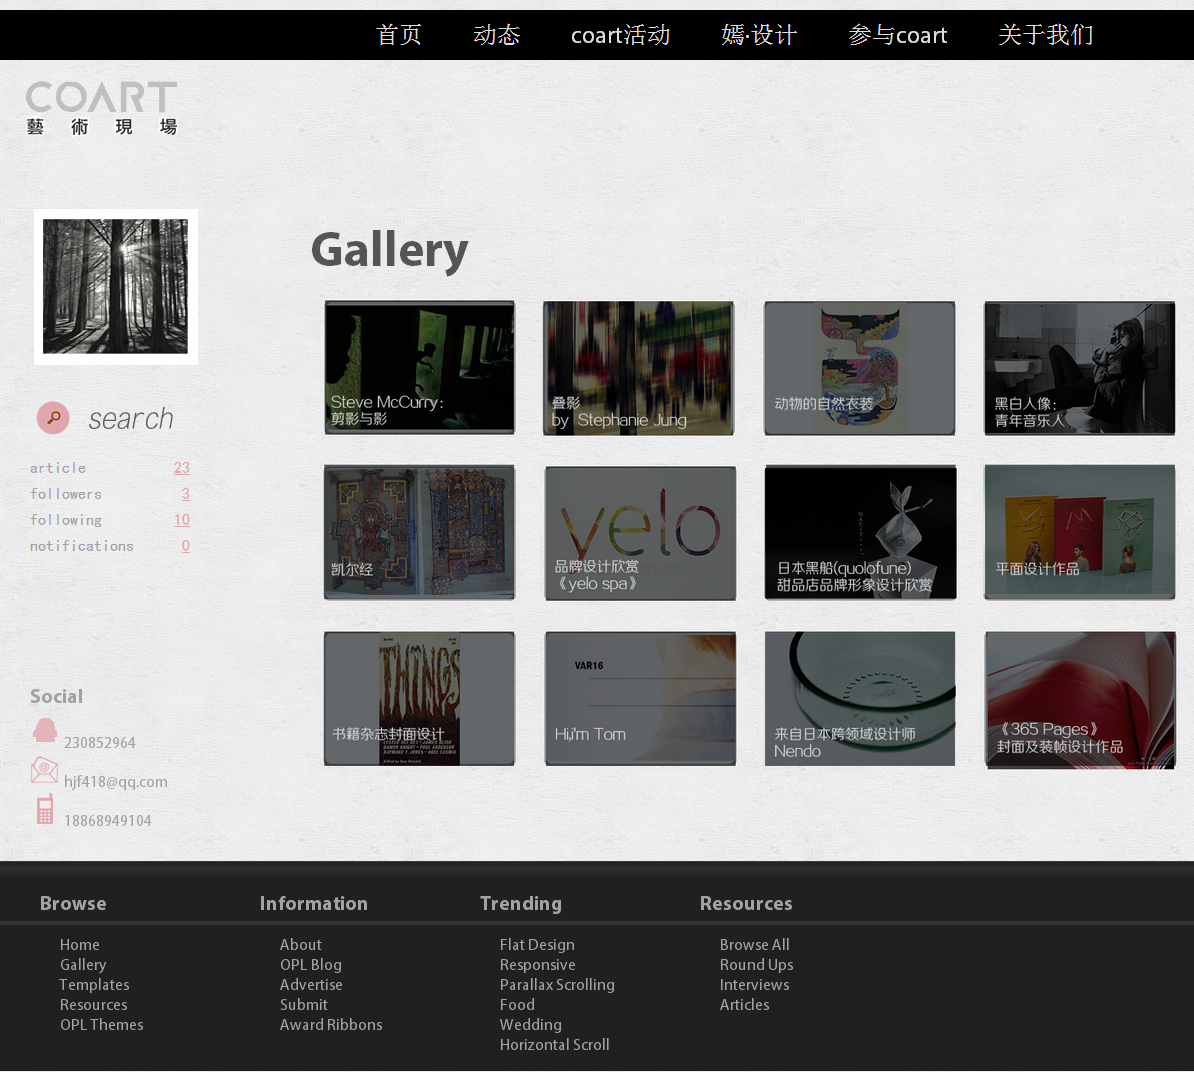This screenshot has height=1072, width=1194.
Task: Click OPL Themes footer link
Action: [102, 1025]
